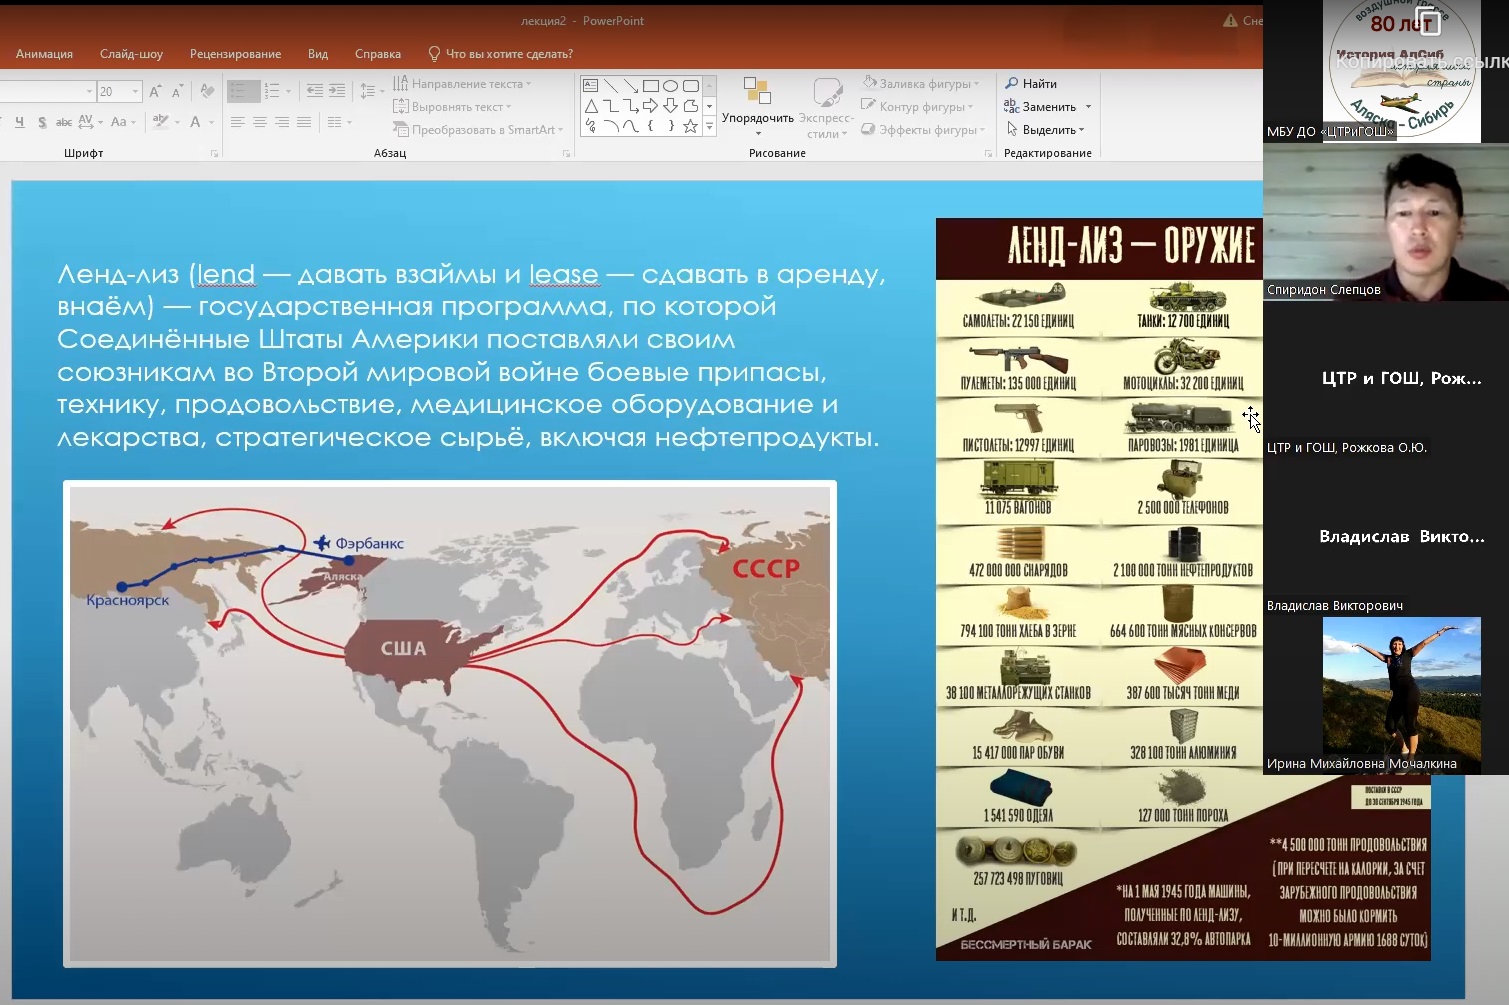1509x1005 pixels.
Task: Center align text
Action: 260,122
